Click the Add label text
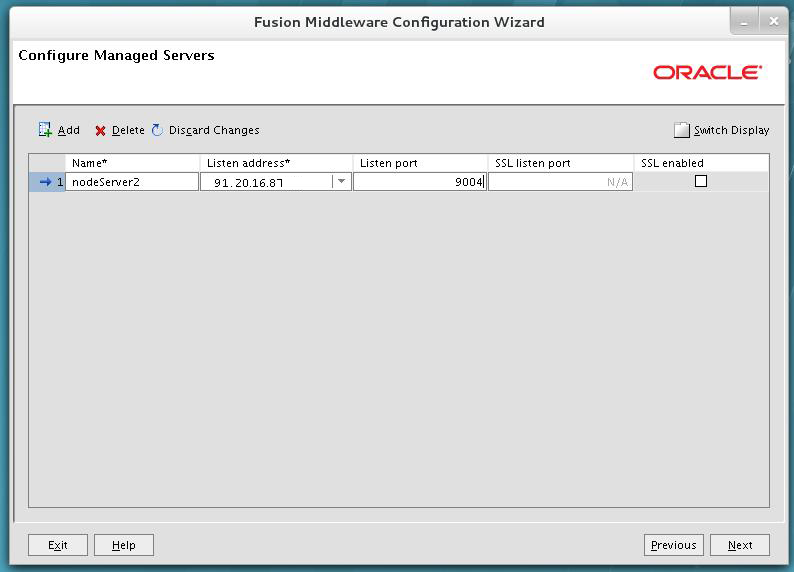 (x=68, y=130)
